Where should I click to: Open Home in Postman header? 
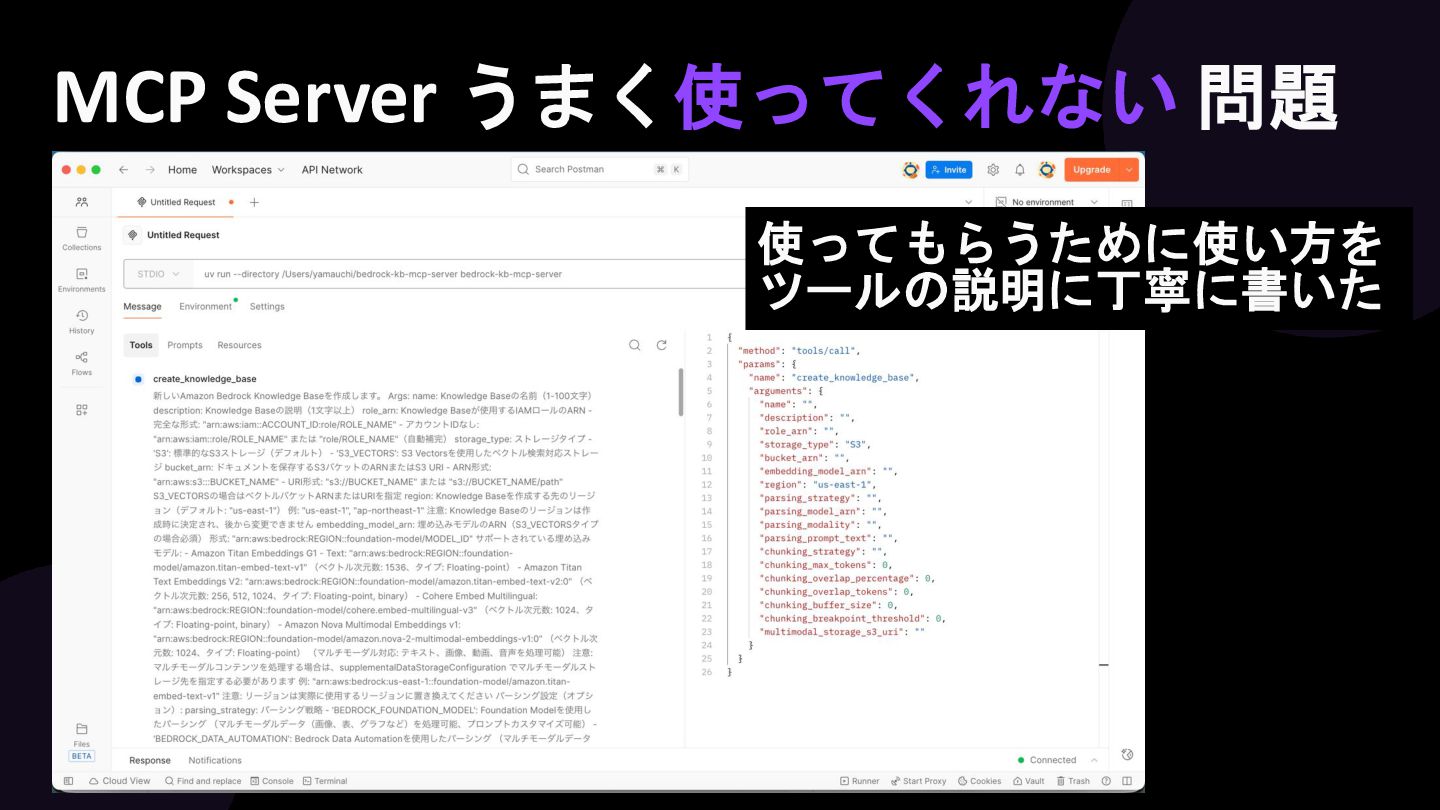(182, 170)
